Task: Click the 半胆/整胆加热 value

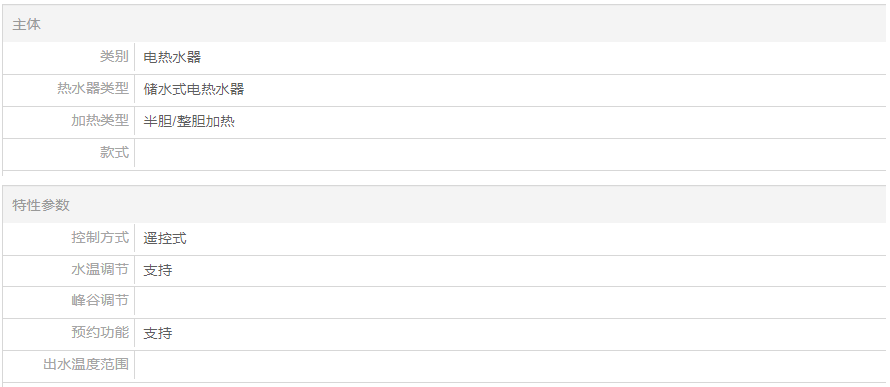Action: [189, 121]
